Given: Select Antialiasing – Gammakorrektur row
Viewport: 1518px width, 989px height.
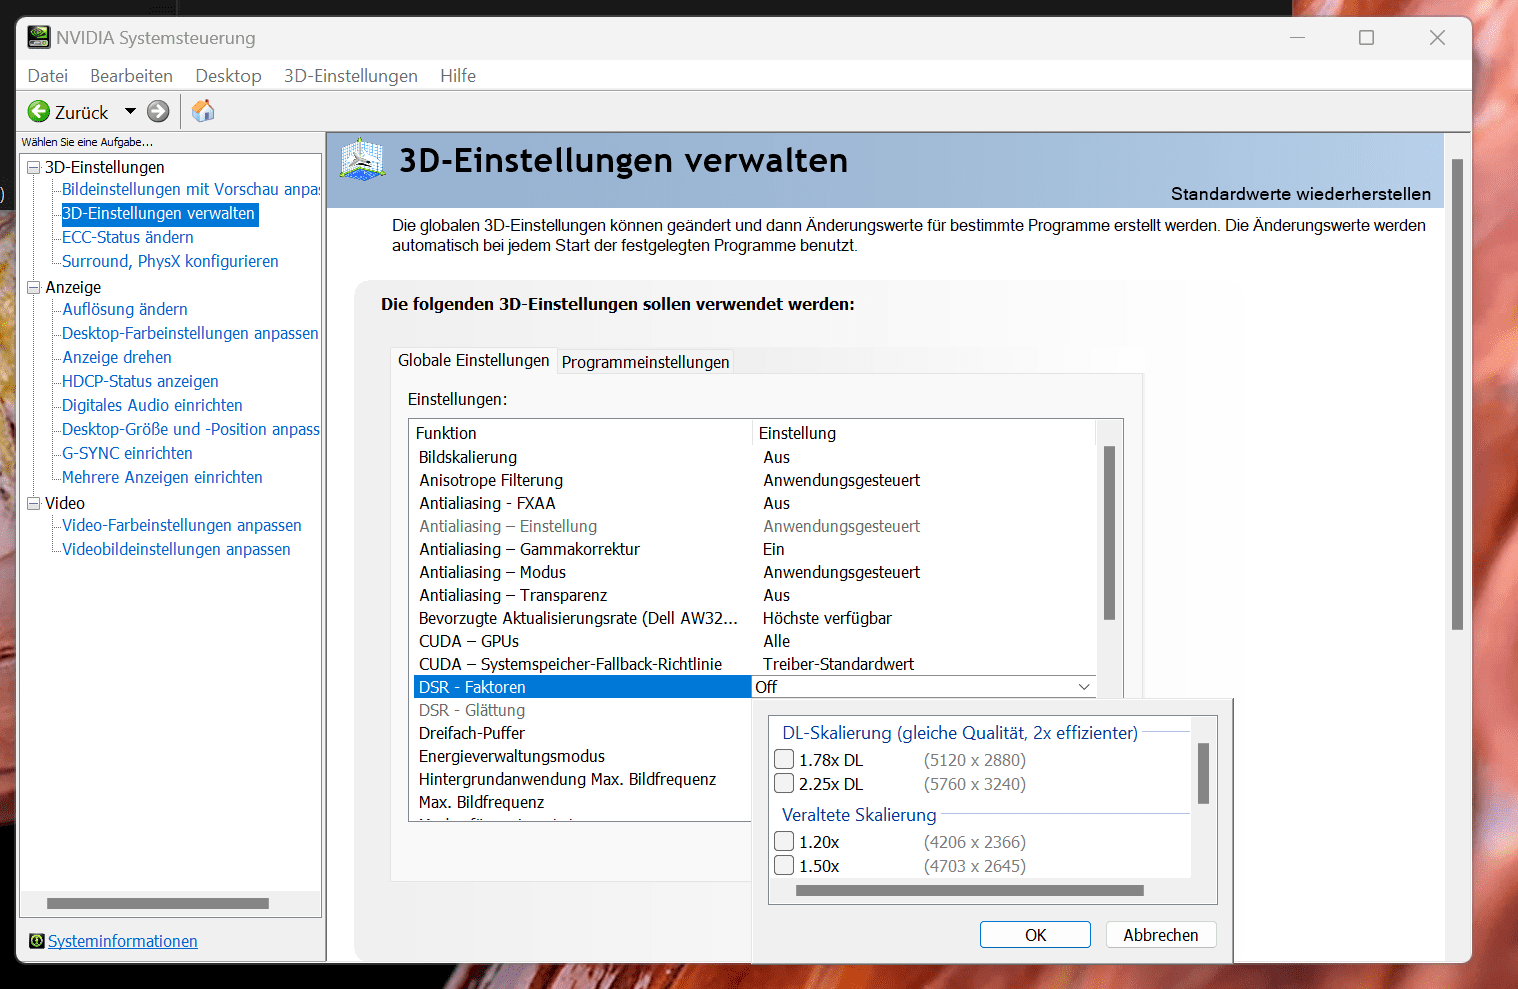Looking at the screenshot, I should click(x=755, y=549).
